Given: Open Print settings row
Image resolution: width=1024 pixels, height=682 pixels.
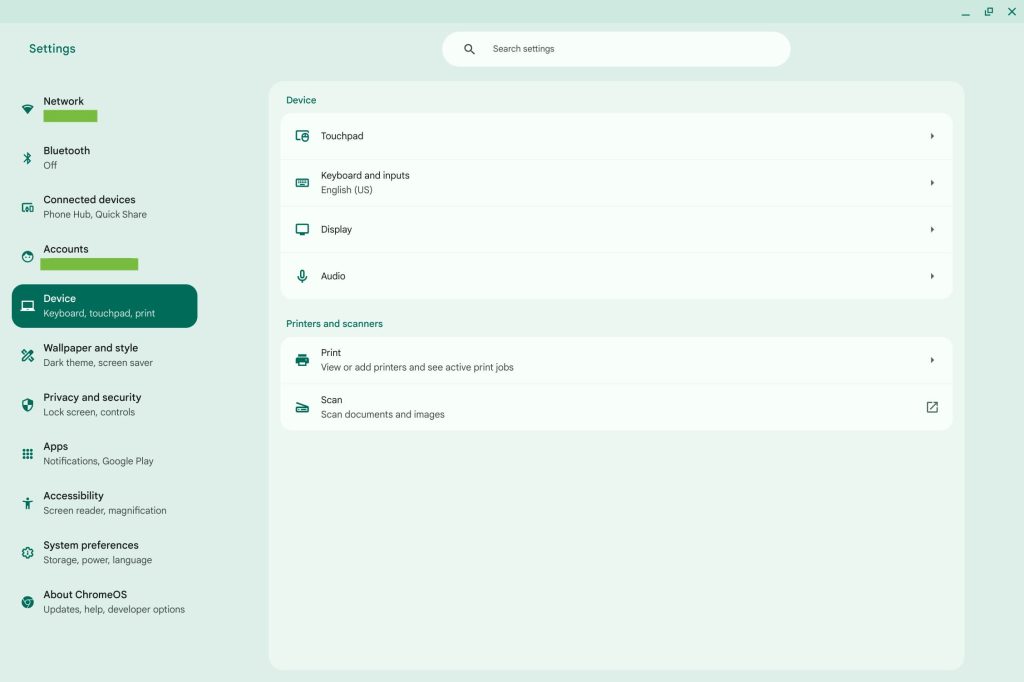Looking at the screenshot, I should pyautogui.click(x=616, y=360).
